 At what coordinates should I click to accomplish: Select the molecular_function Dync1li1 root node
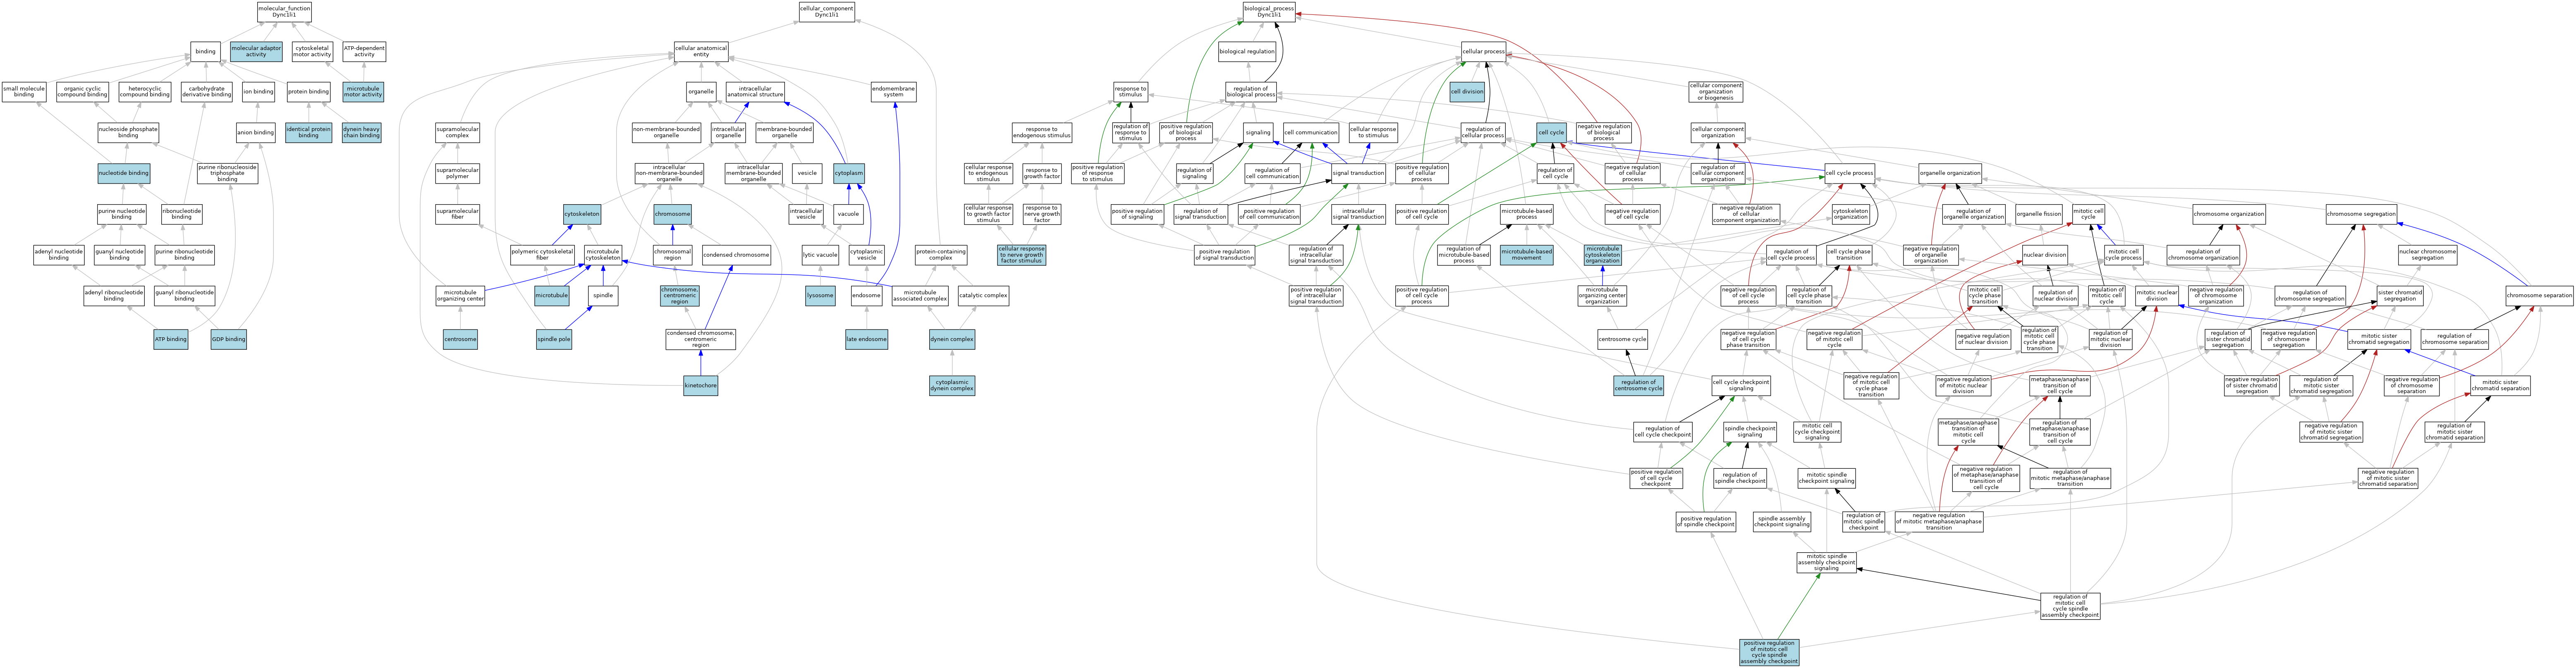[x=284, y=11]
